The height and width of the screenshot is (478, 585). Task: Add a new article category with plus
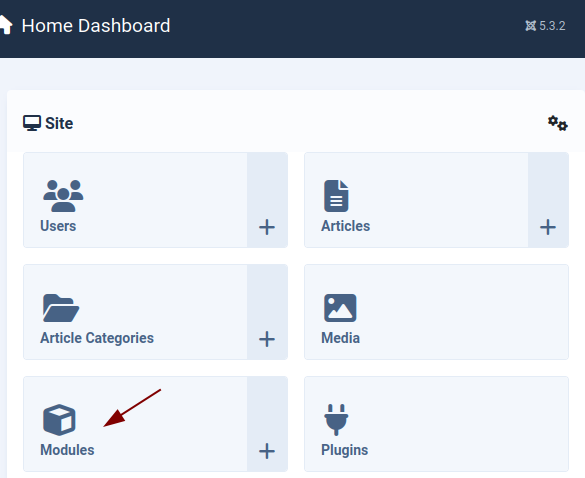pyautogui.click(x=267, y=339)
